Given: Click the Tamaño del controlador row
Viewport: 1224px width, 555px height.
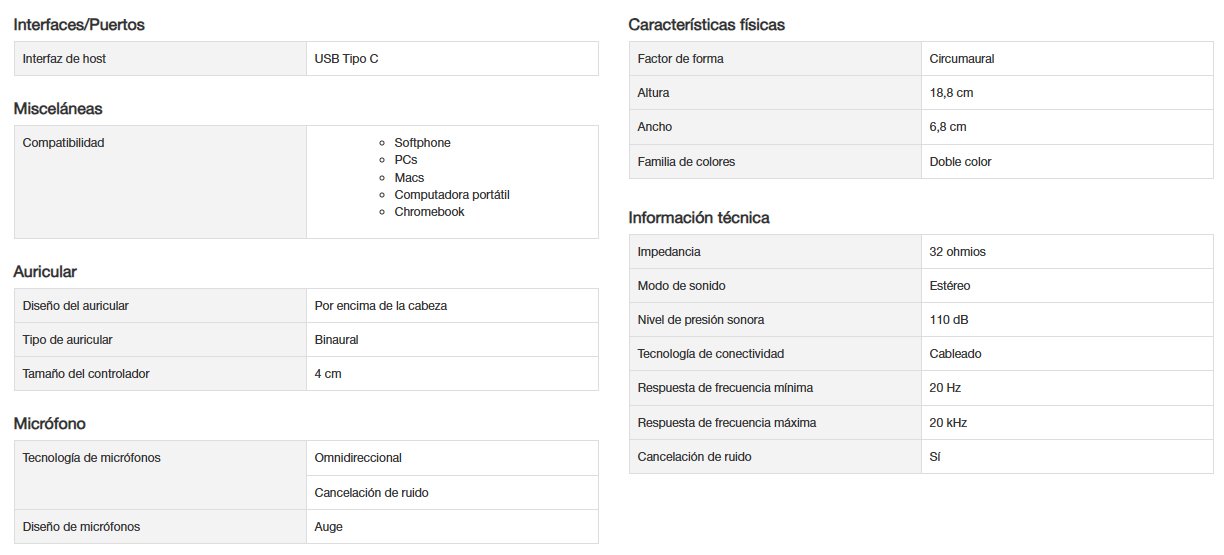Looking at the screenshot, I should [x=306, y=374].
